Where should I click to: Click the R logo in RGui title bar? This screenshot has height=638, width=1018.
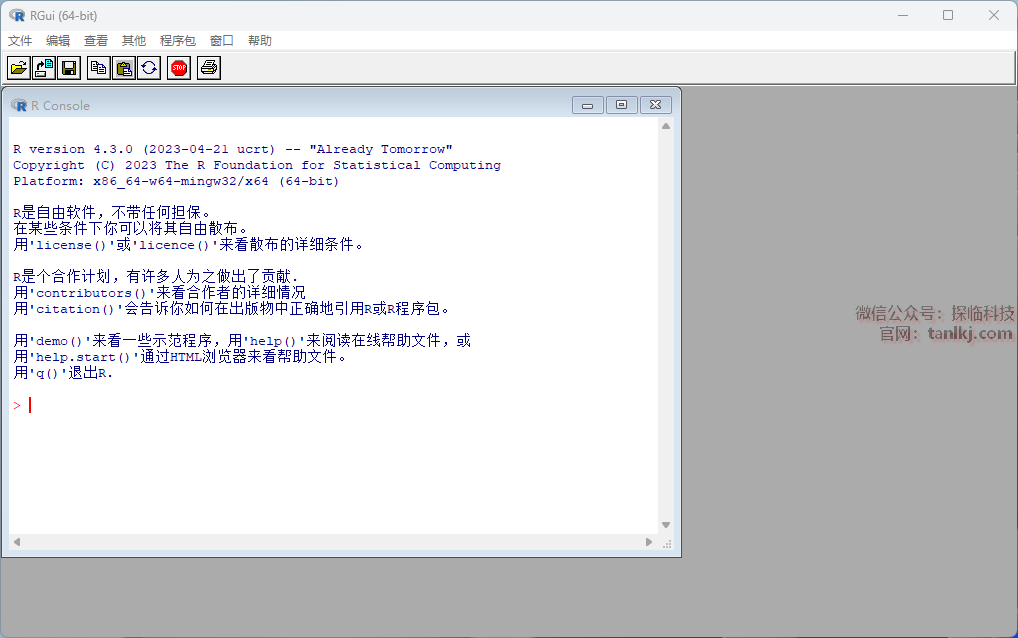click(x=17, y=15)
